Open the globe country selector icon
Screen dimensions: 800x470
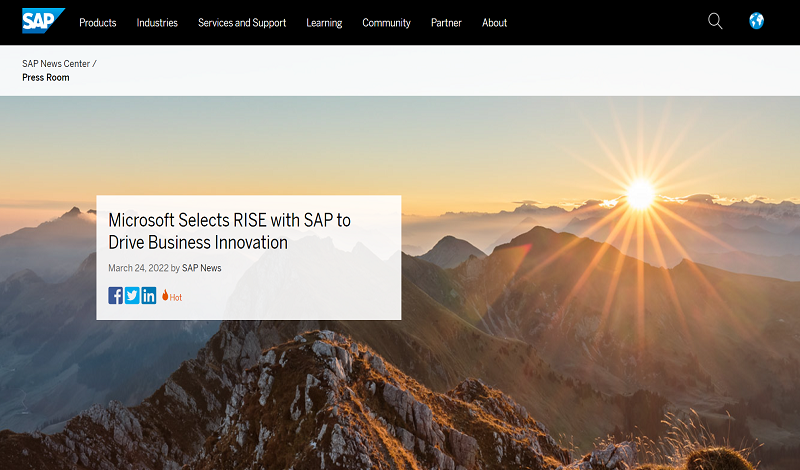(x=756, y=21)
